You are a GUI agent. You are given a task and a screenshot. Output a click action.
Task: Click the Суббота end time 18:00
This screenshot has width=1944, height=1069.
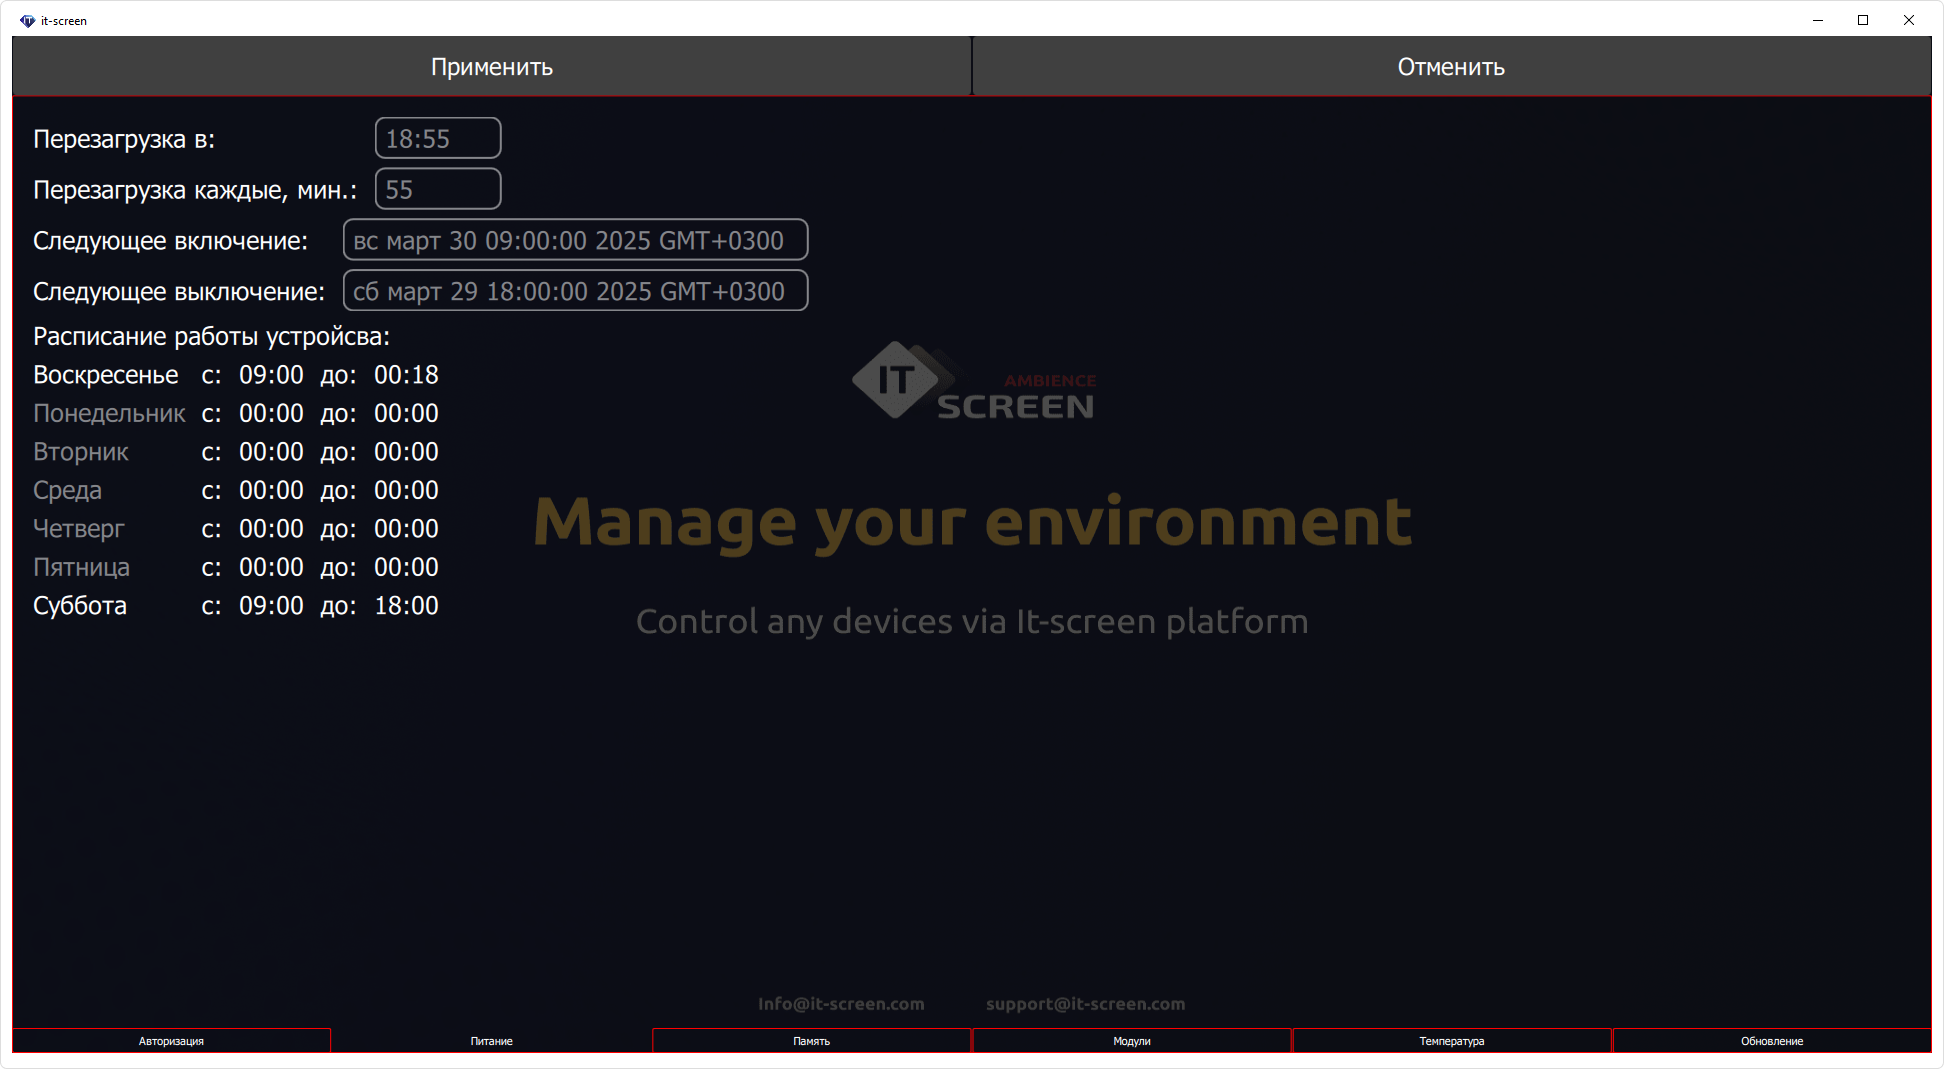406,606
